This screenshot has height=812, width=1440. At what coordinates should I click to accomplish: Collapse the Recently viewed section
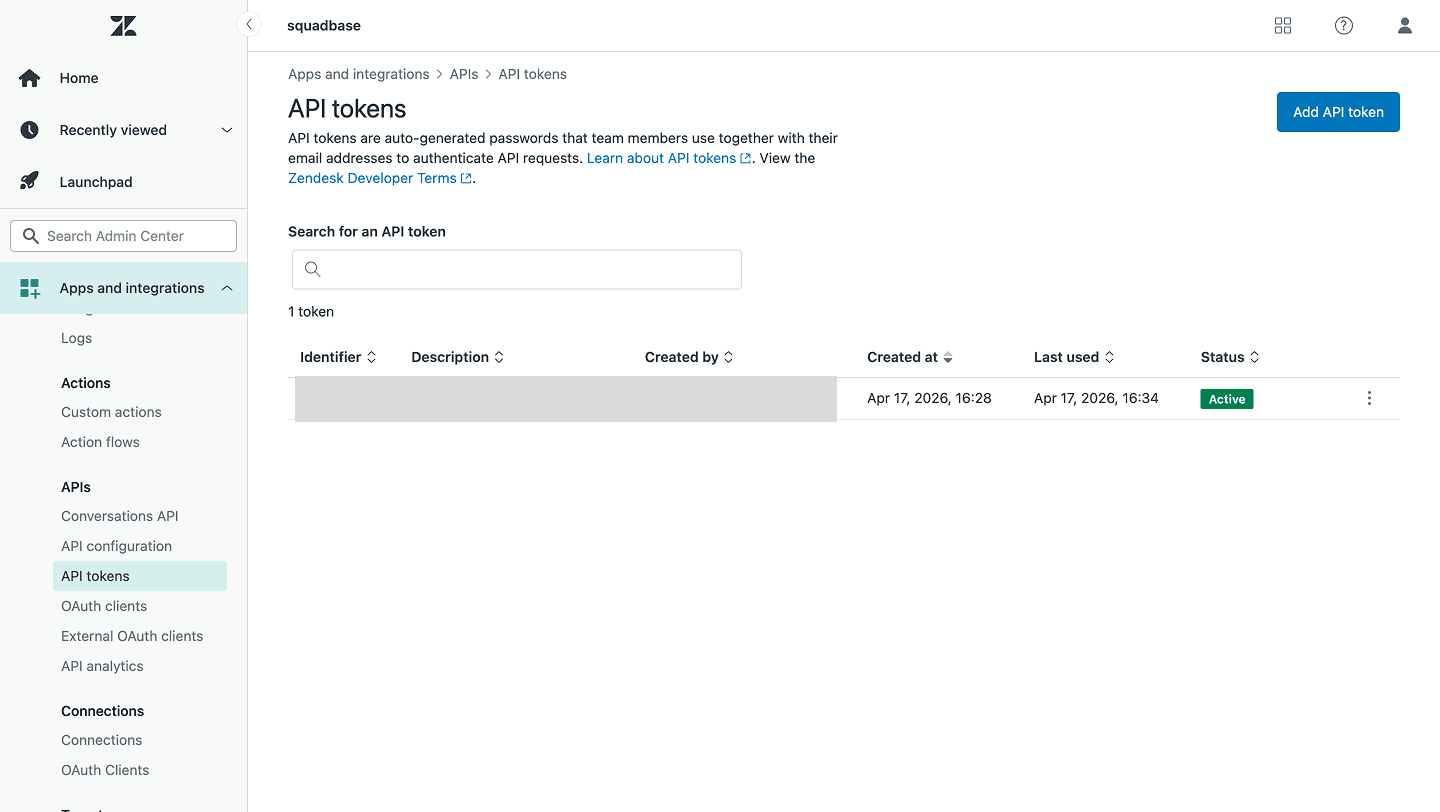[x=226, y=129]
